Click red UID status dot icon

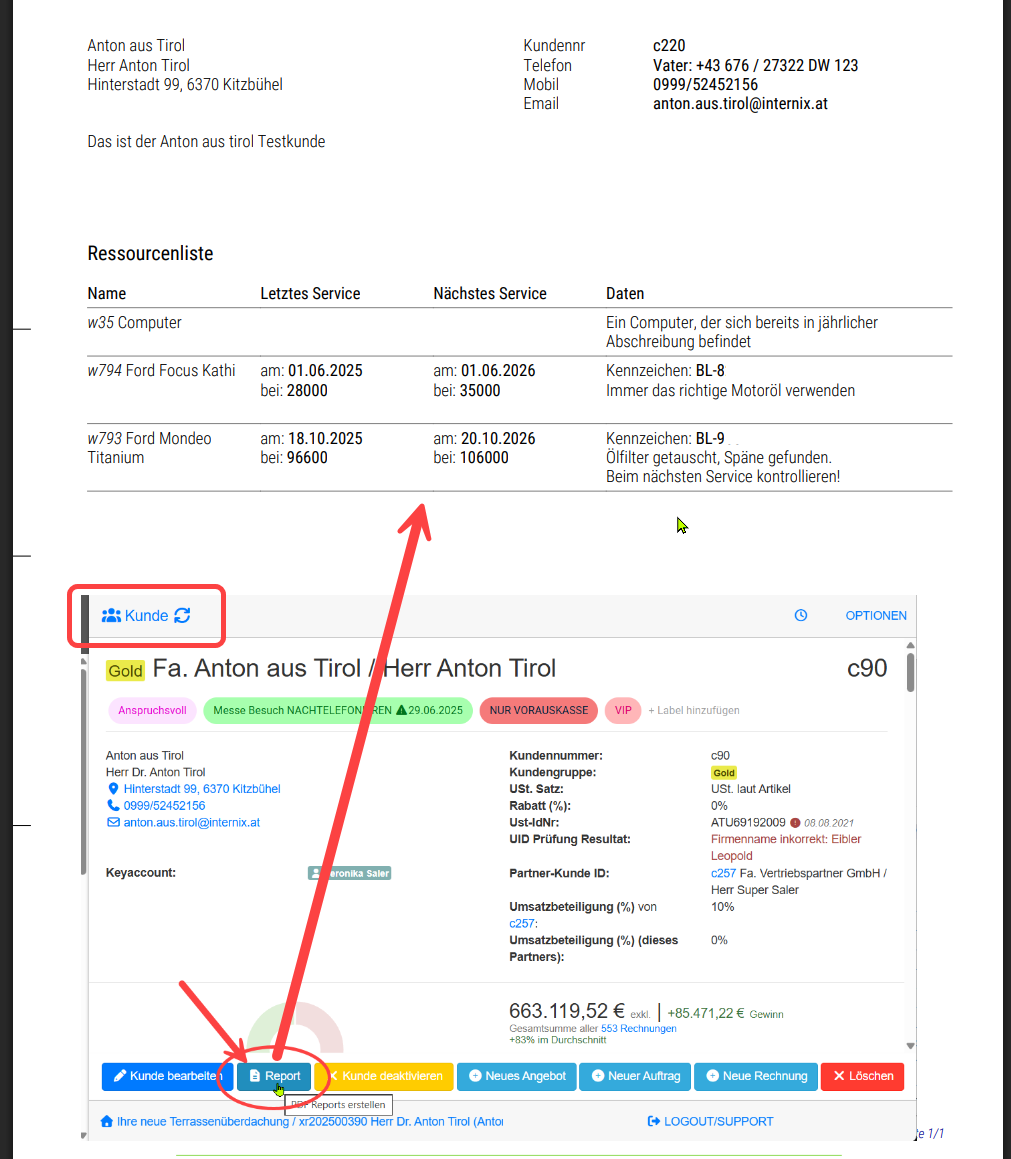(795, 823)
